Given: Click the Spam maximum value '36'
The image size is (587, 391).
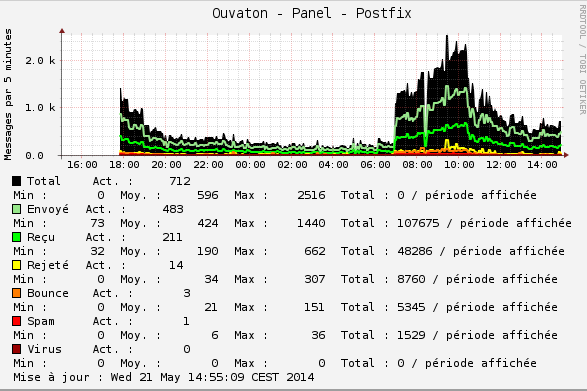Looking at the screenshot, I should 318,335.
